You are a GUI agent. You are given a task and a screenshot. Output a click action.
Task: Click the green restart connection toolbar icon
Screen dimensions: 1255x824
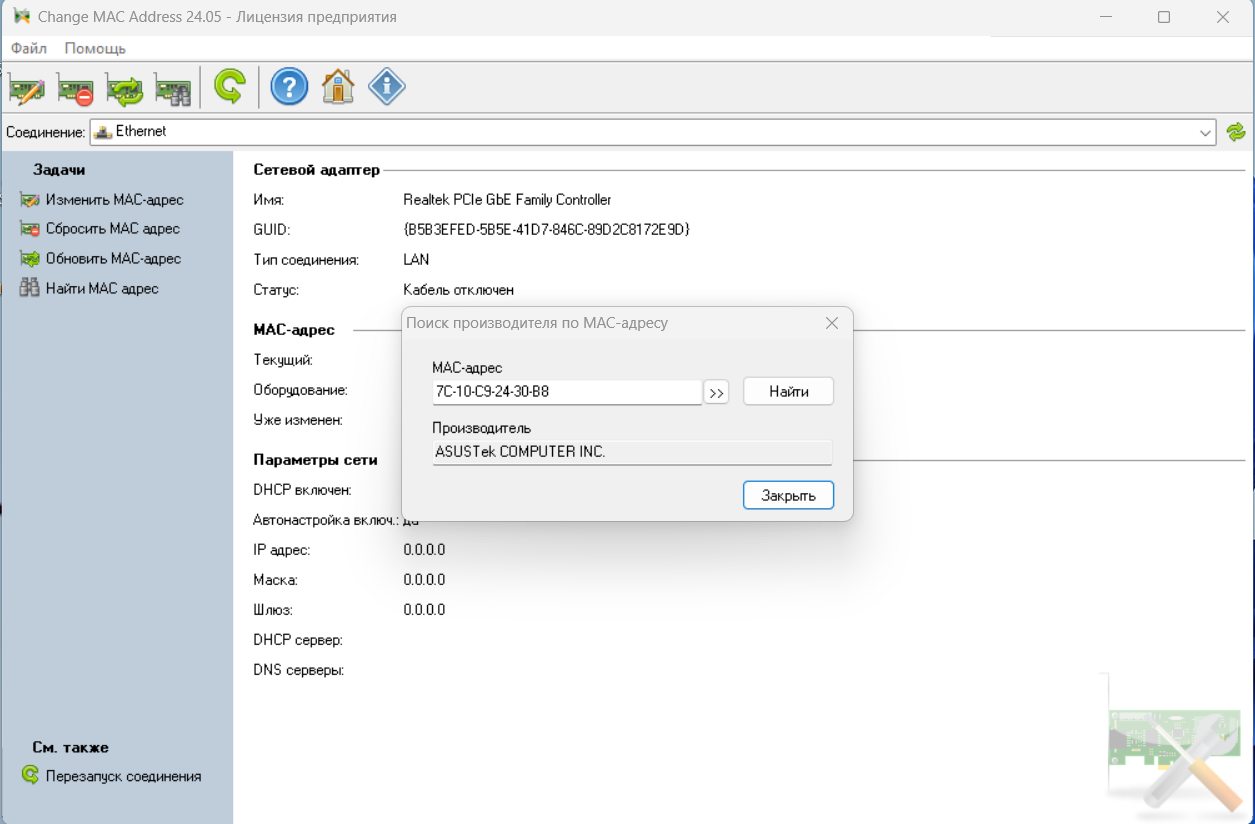230,87
